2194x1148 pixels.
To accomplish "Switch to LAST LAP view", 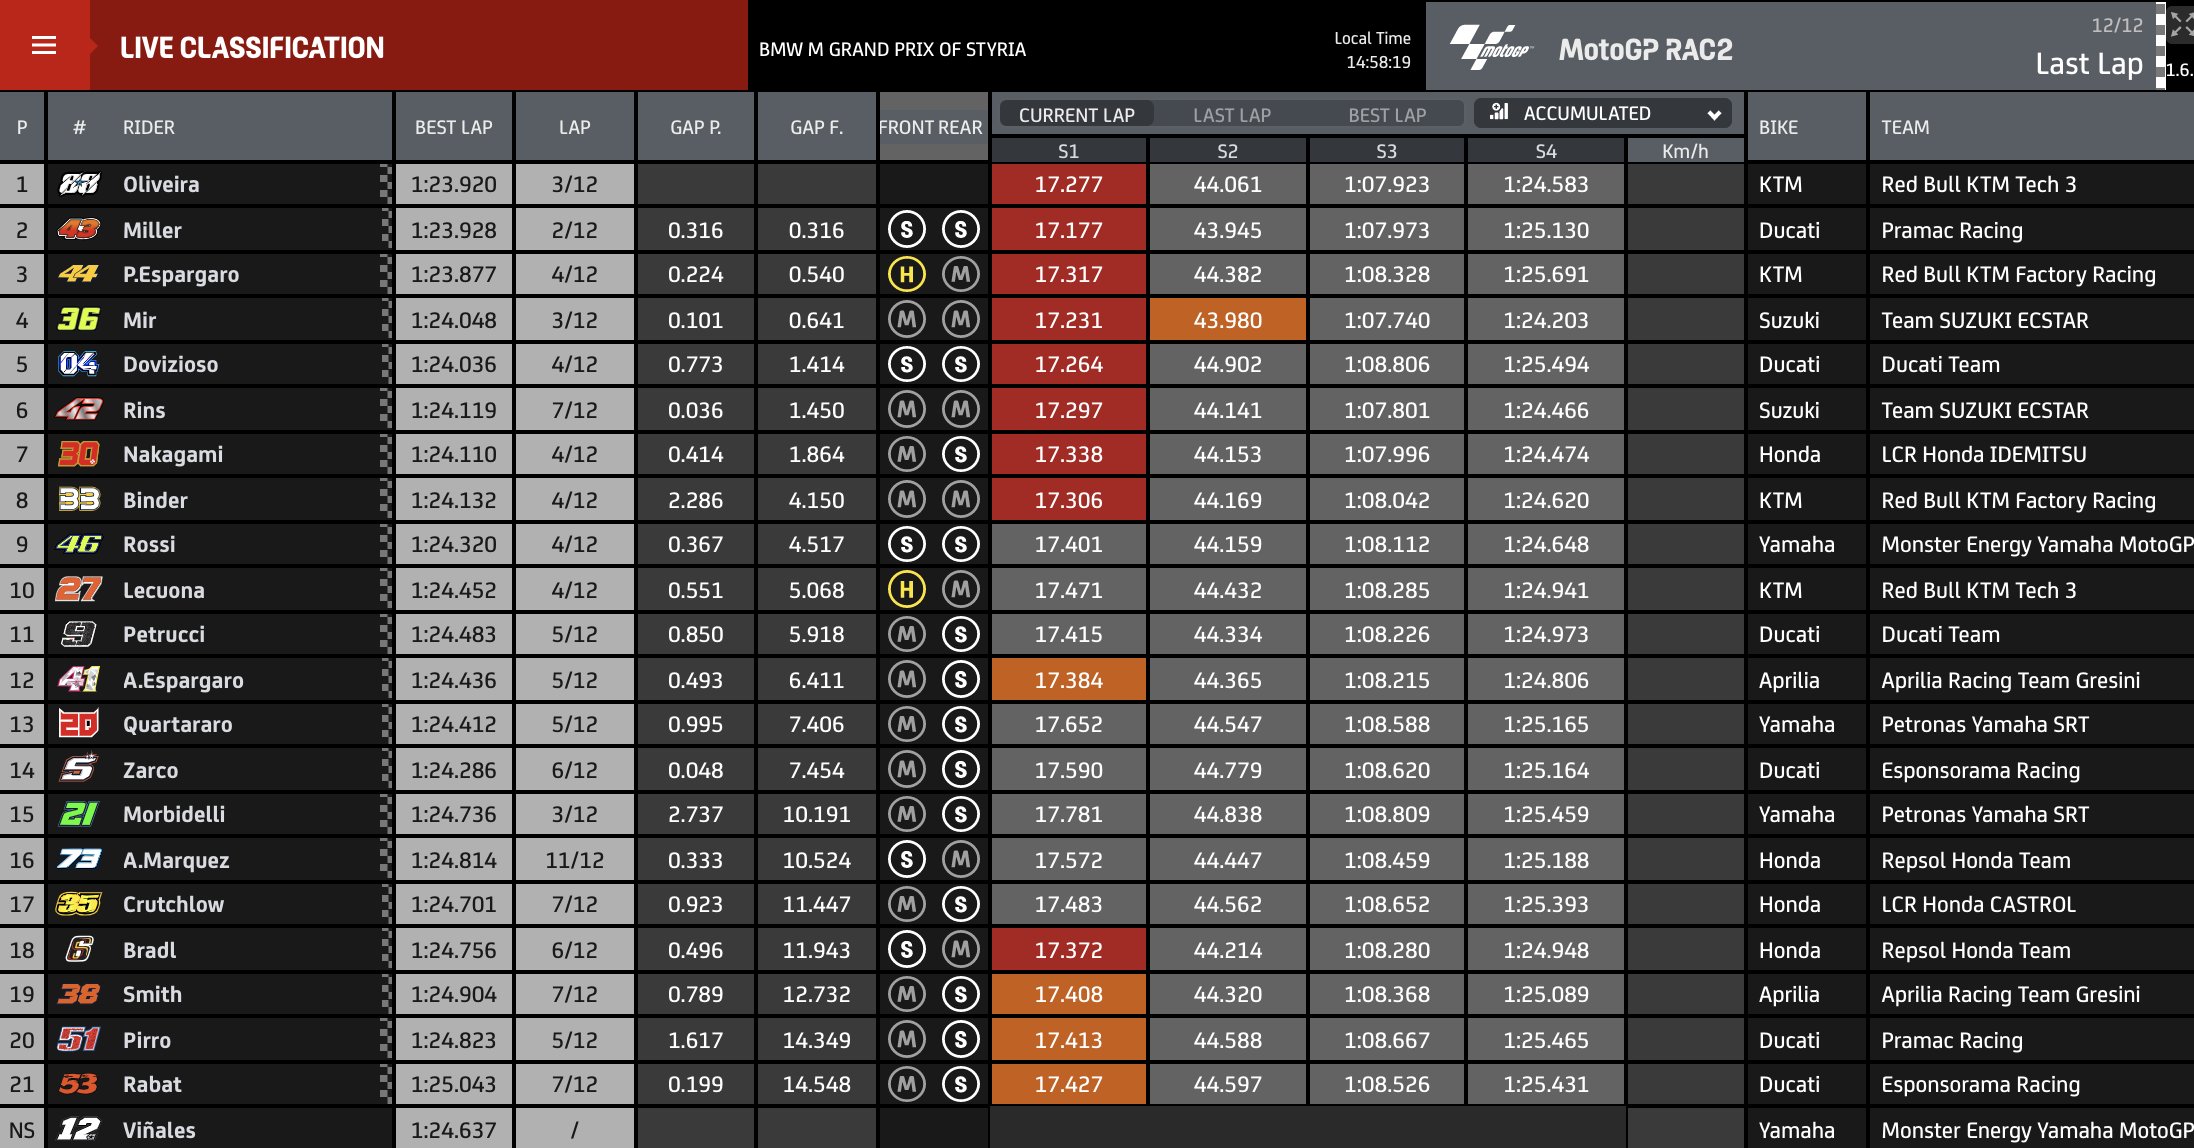I will [x=1231, y=115].
